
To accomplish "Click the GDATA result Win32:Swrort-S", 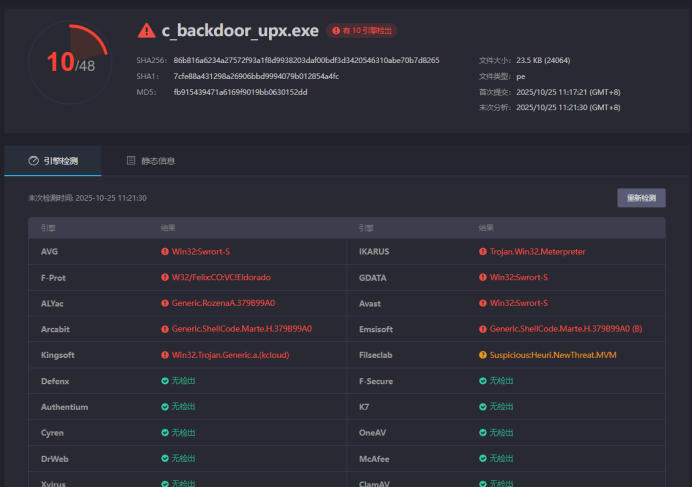I will tap(519, 277).
